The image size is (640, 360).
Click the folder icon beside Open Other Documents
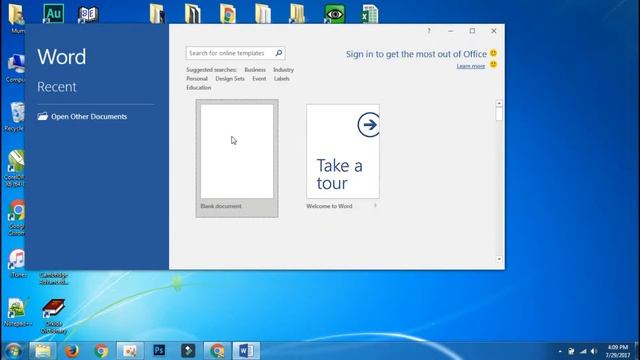(x=42, y=116)
